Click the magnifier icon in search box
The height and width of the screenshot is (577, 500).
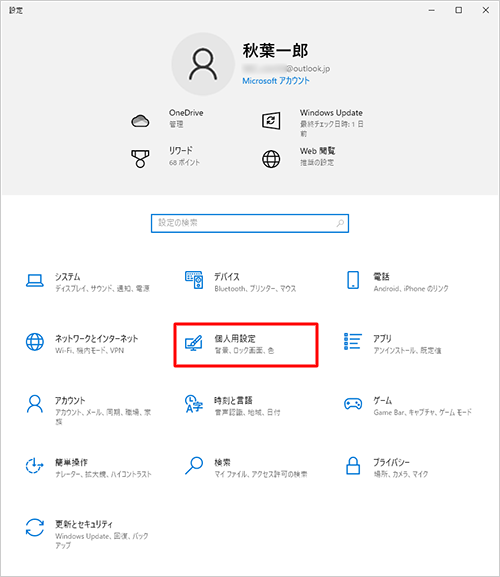340,223
